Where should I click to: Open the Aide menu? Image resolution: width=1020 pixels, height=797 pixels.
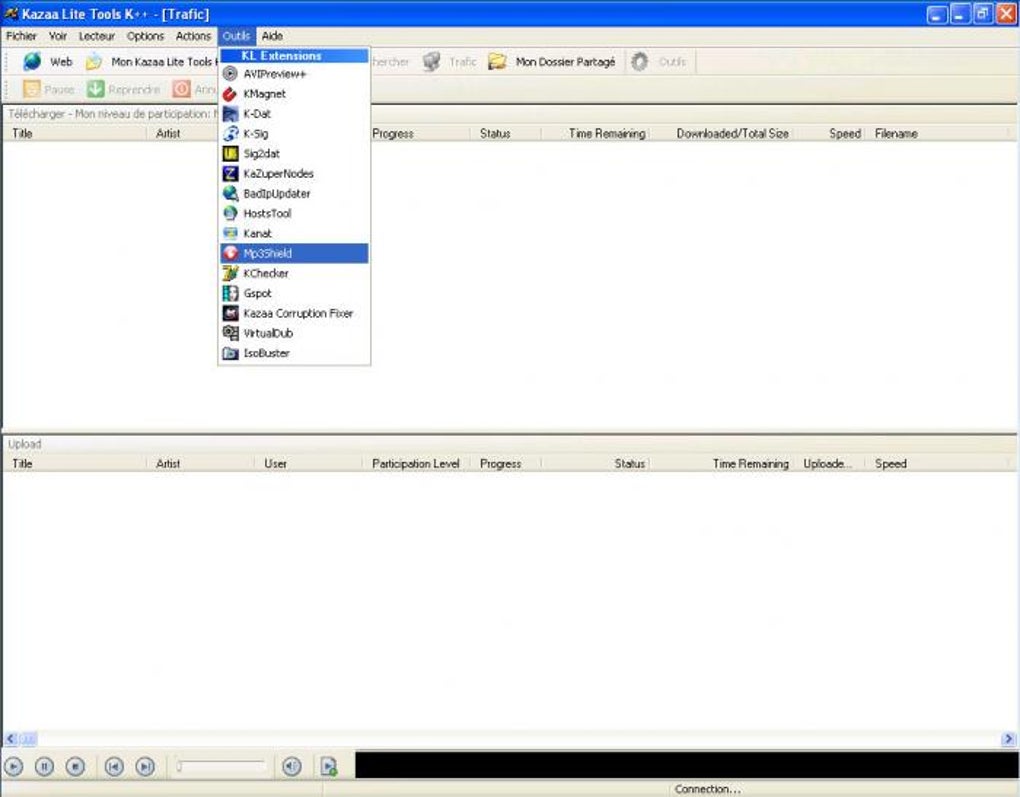click(272, 36)
